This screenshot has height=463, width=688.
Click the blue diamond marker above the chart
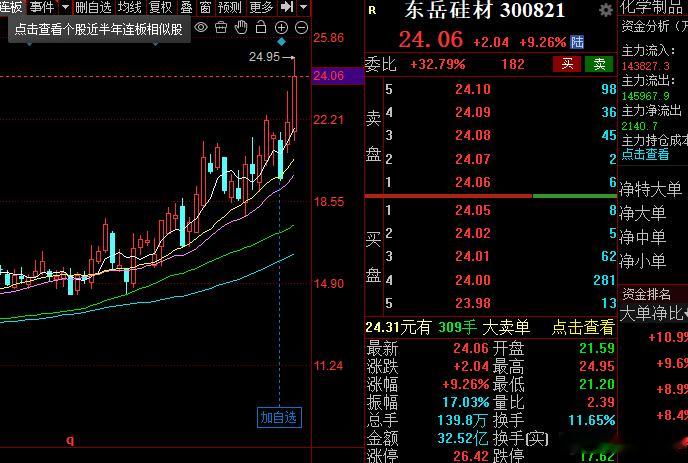tap(281, 42)
